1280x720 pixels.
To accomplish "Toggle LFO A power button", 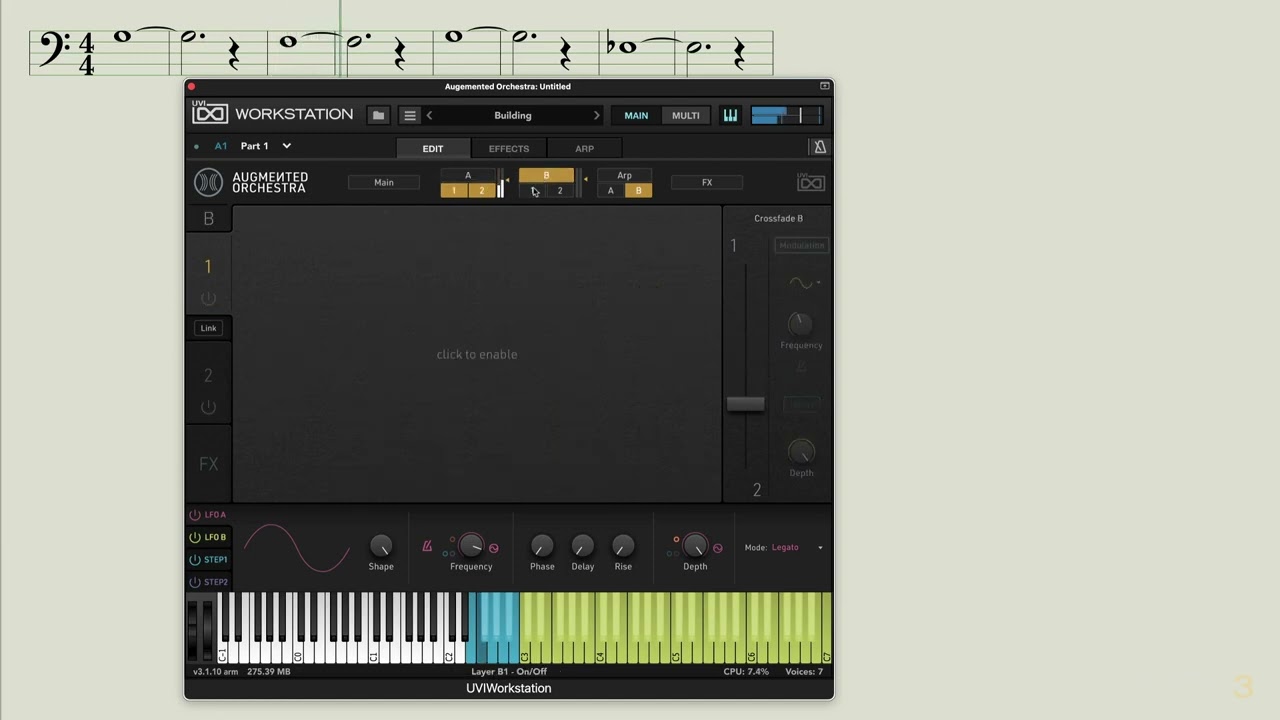I will pos(195,515).
